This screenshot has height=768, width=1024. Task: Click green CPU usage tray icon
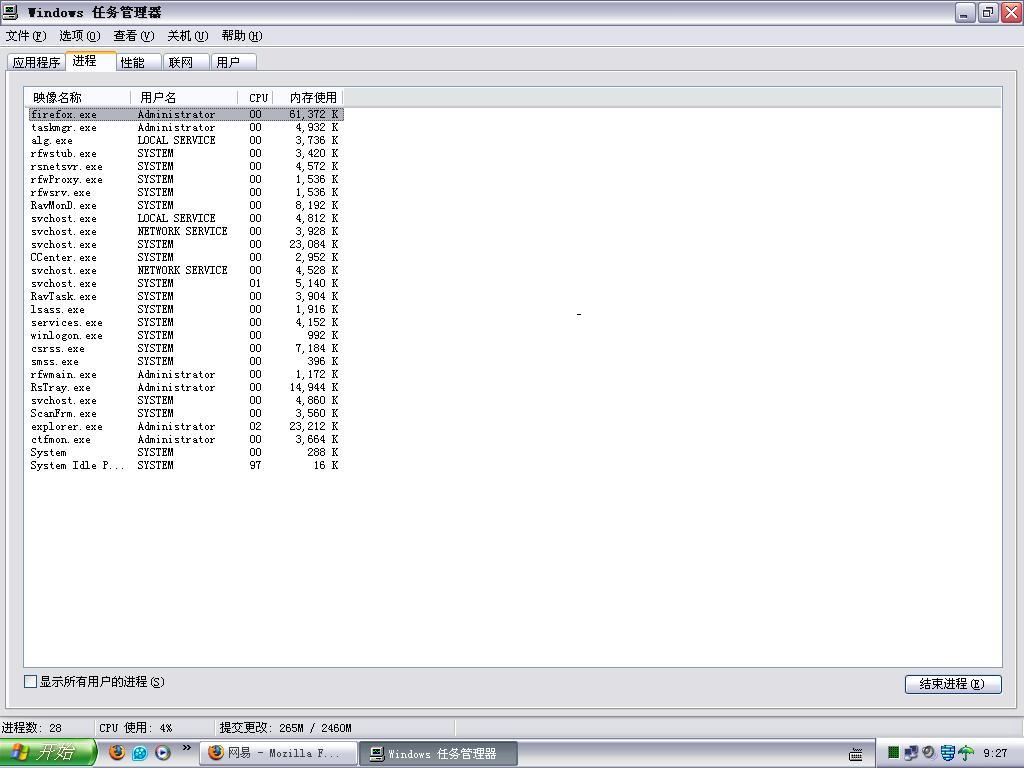893,753
